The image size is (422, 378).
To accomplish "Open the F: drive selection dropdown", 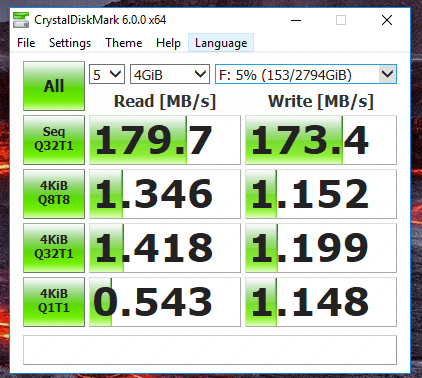I will click(306, 74).
